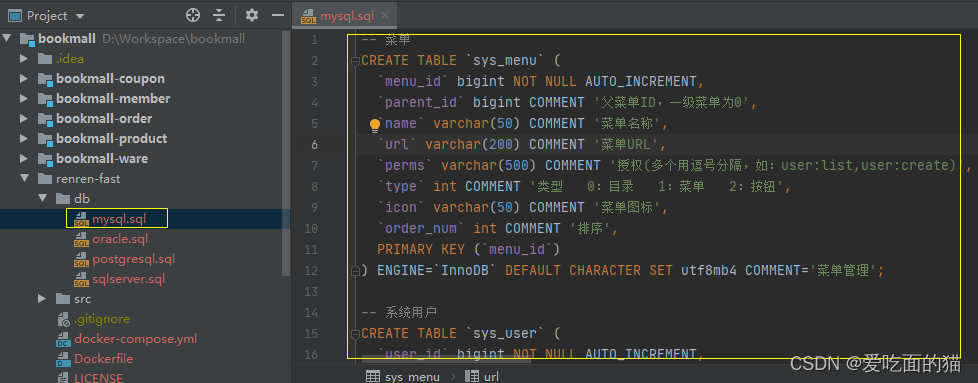Click the renren-fast folder icon
Screen dimensions: 978x383
coord(45,178)
